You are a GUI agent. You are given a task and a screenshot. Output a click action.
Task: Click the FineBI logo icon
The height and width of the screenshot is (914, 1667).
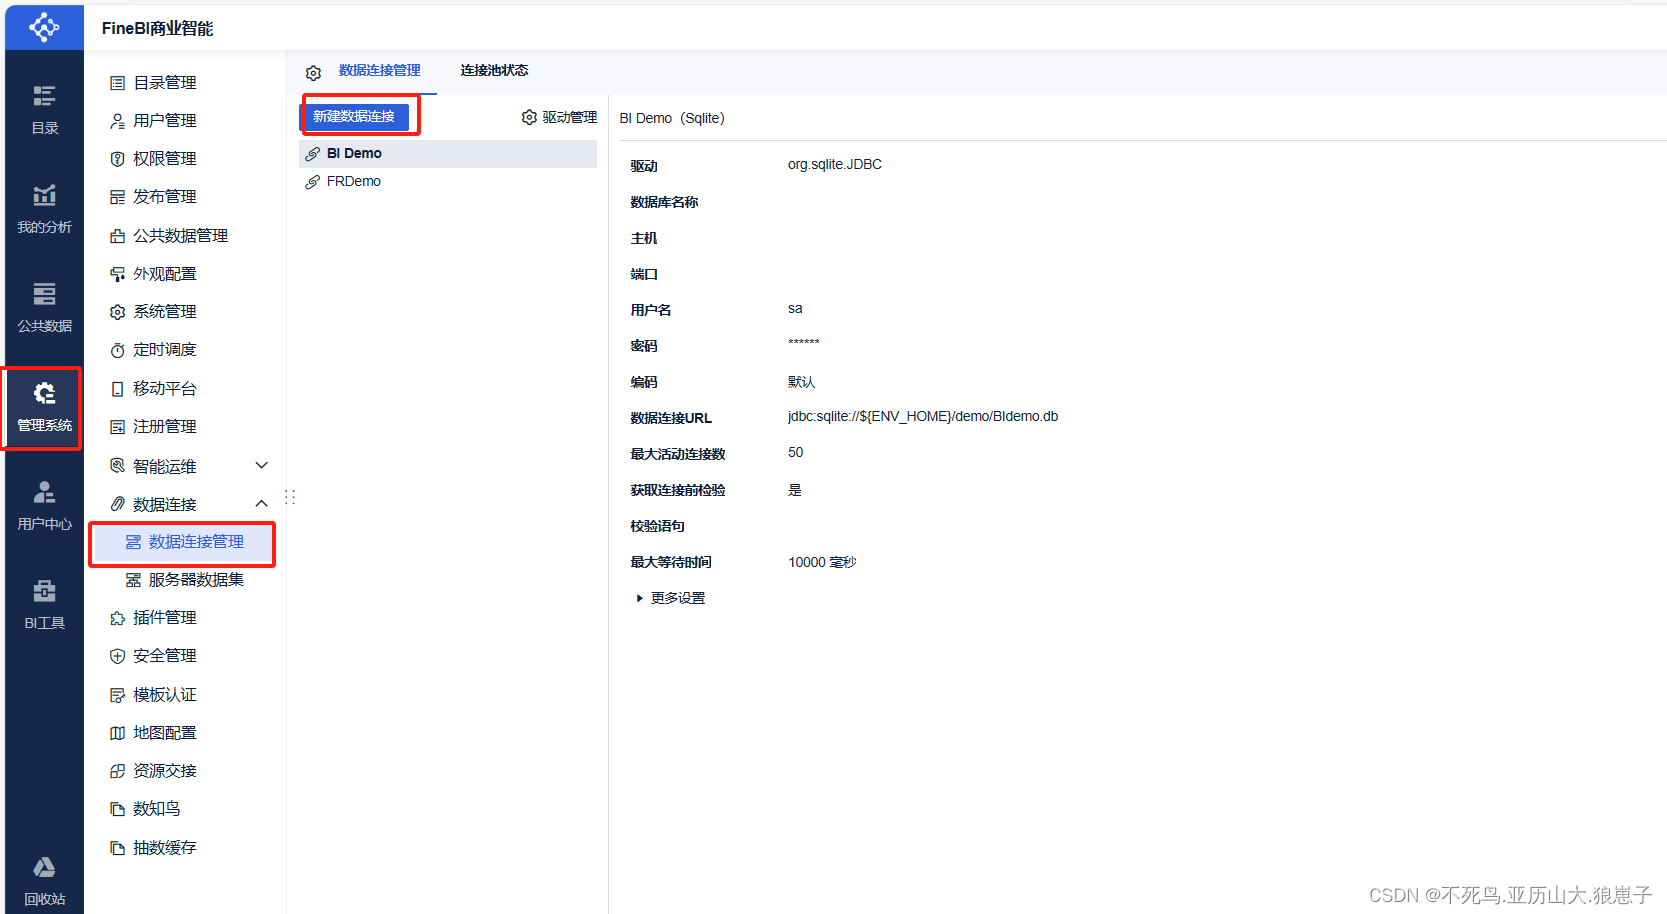43,27
